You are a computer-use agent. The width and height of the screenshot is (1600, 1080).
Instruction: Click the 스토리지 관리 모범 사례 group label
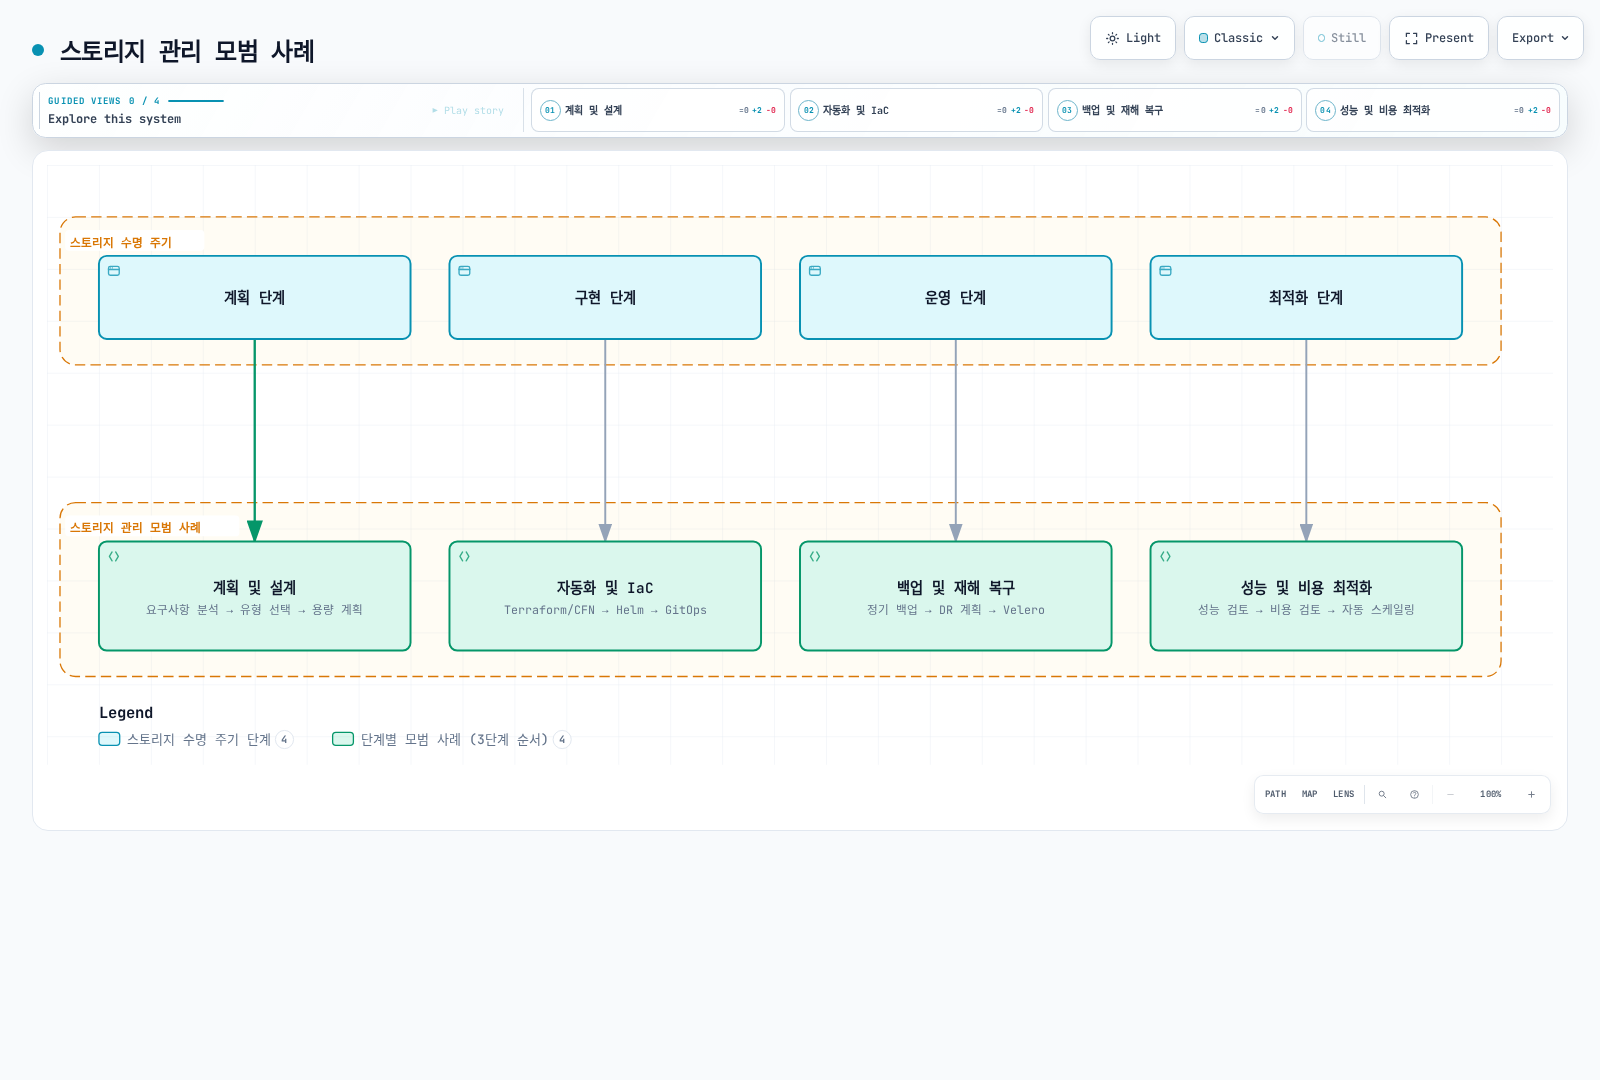135,527
